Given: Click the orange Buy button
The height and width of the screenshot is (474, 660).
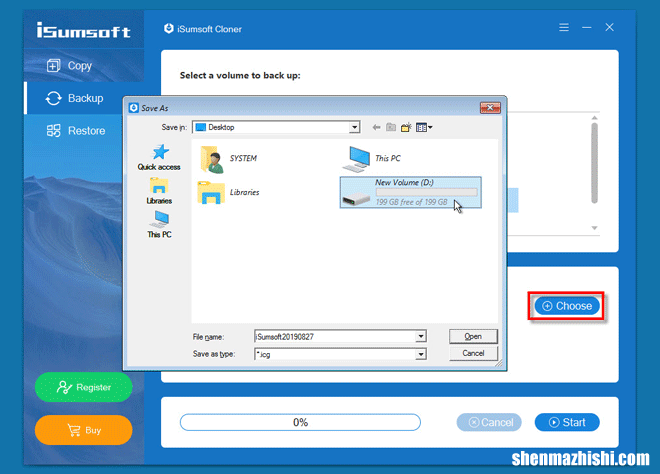Looking at the screenshot, I should pyautogui.click(x=83, y=430).
